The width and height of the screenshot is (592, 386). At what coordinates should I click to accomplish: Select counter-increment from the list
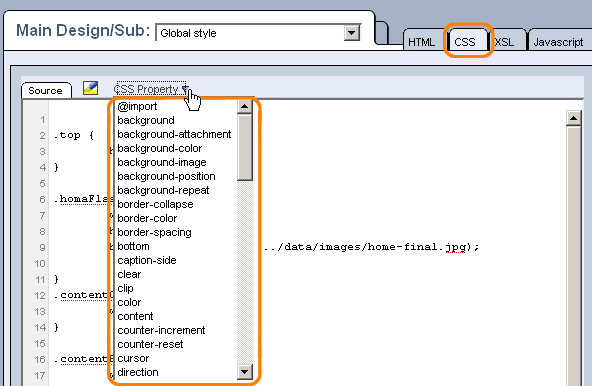tap(161, 330)
